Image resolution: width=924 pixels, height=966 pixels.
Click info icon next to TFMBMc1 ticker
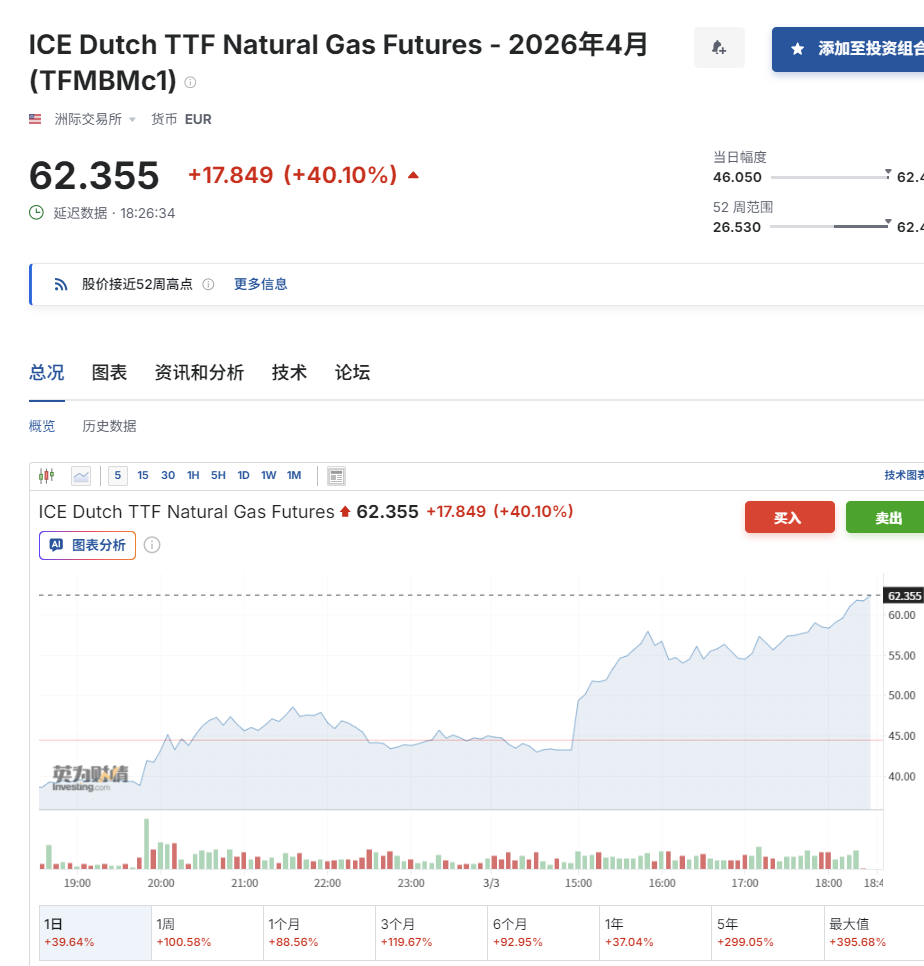point(190,82)
